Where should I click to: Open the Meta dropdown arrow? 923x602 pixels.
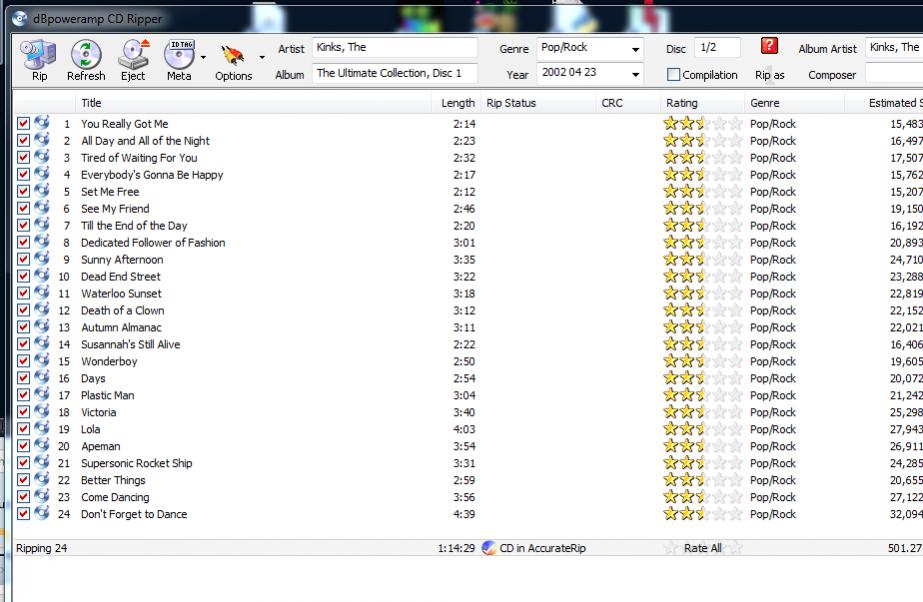pos(203,58)
